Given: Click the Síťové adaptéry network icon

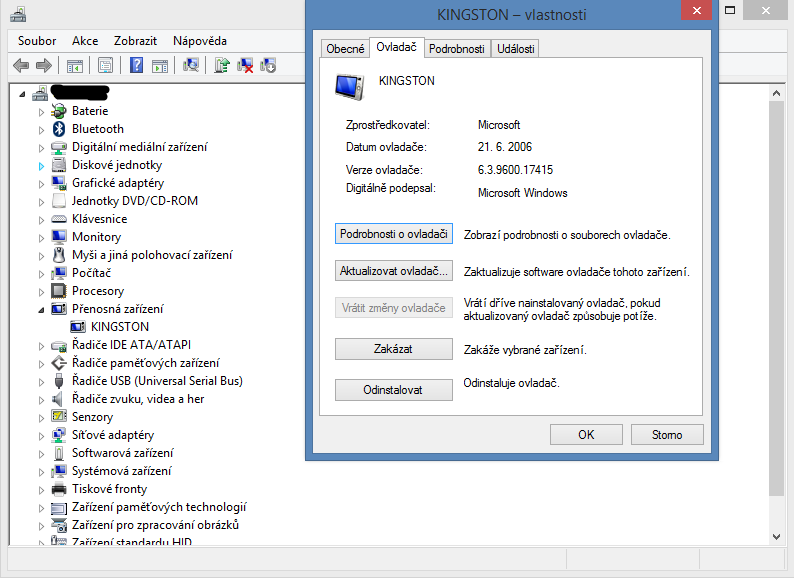Looking at the screenshot, I should click(59, 435).
